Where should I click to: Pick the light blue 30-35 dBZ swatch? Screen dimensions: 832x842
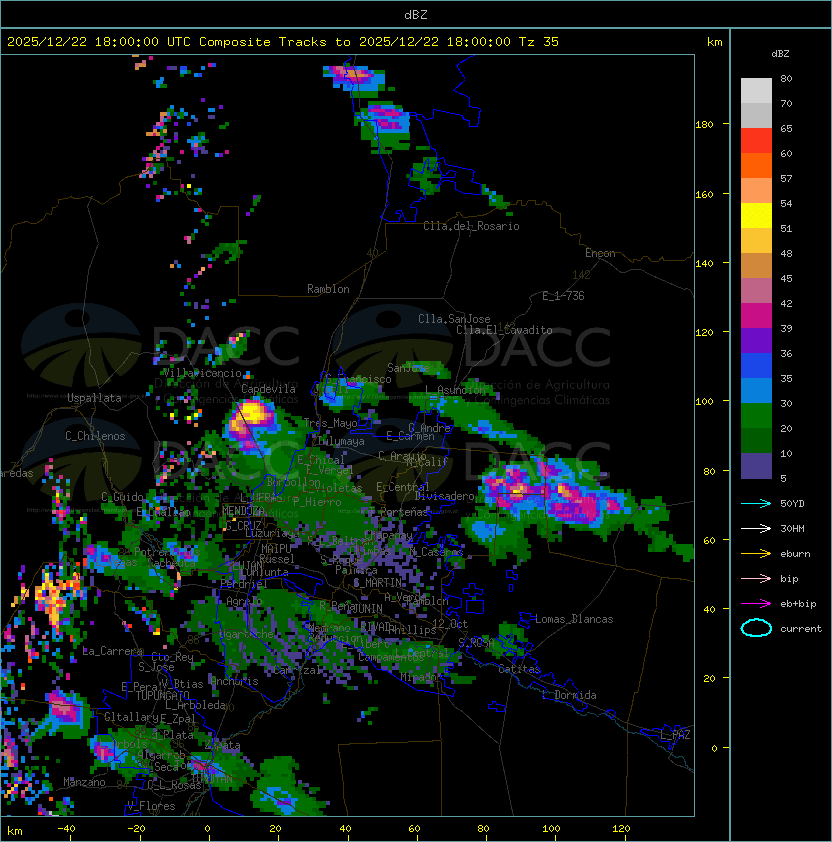click(756, 391)
